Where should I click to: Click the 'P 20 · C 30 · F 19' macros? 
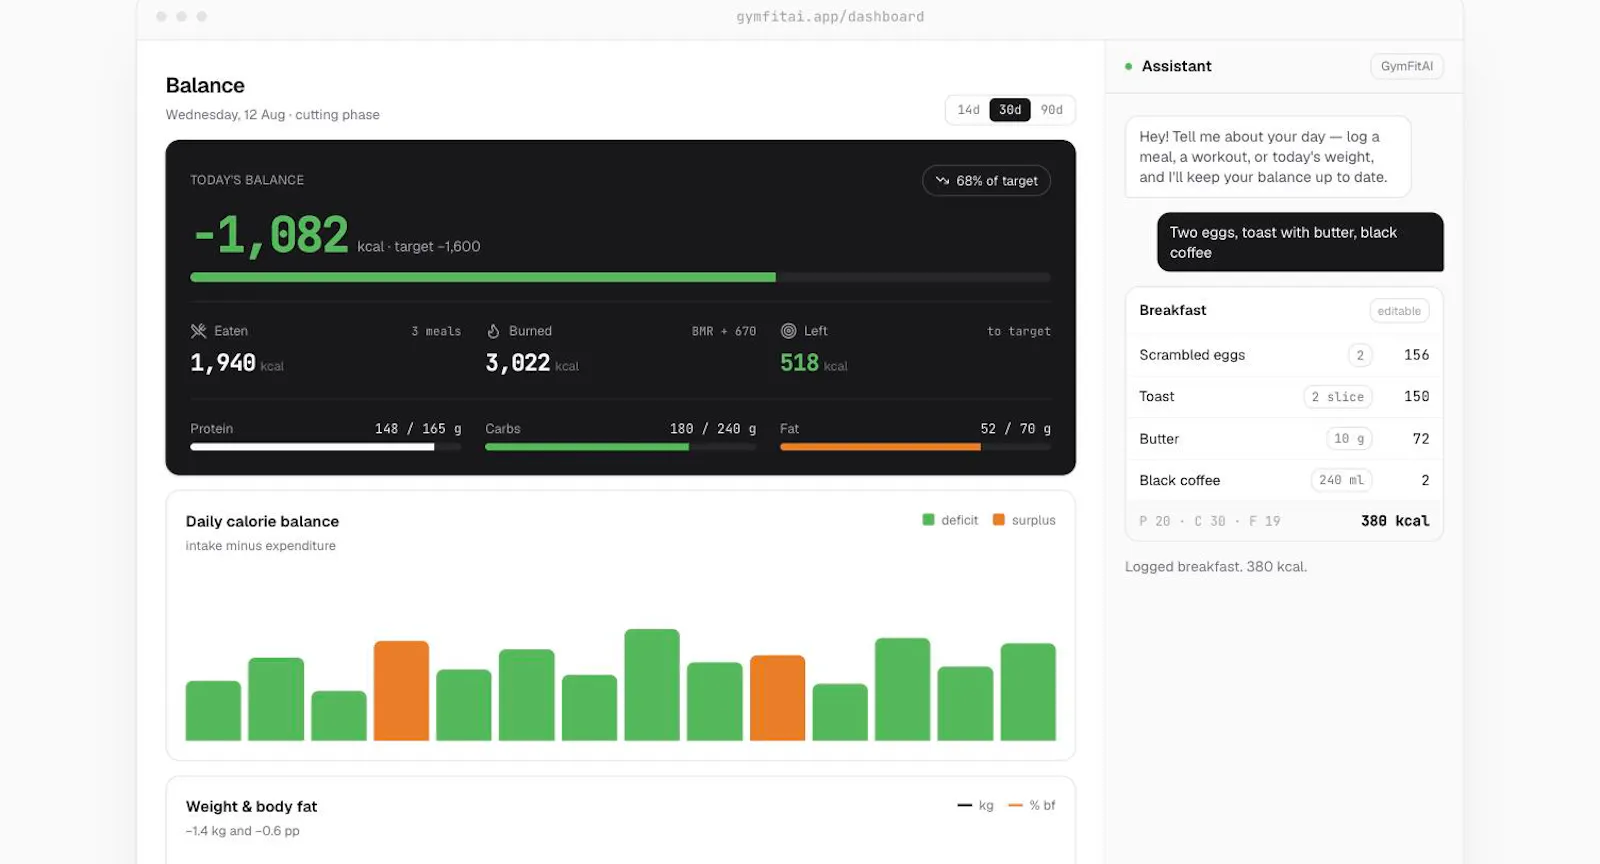[x=1210, y=521]
